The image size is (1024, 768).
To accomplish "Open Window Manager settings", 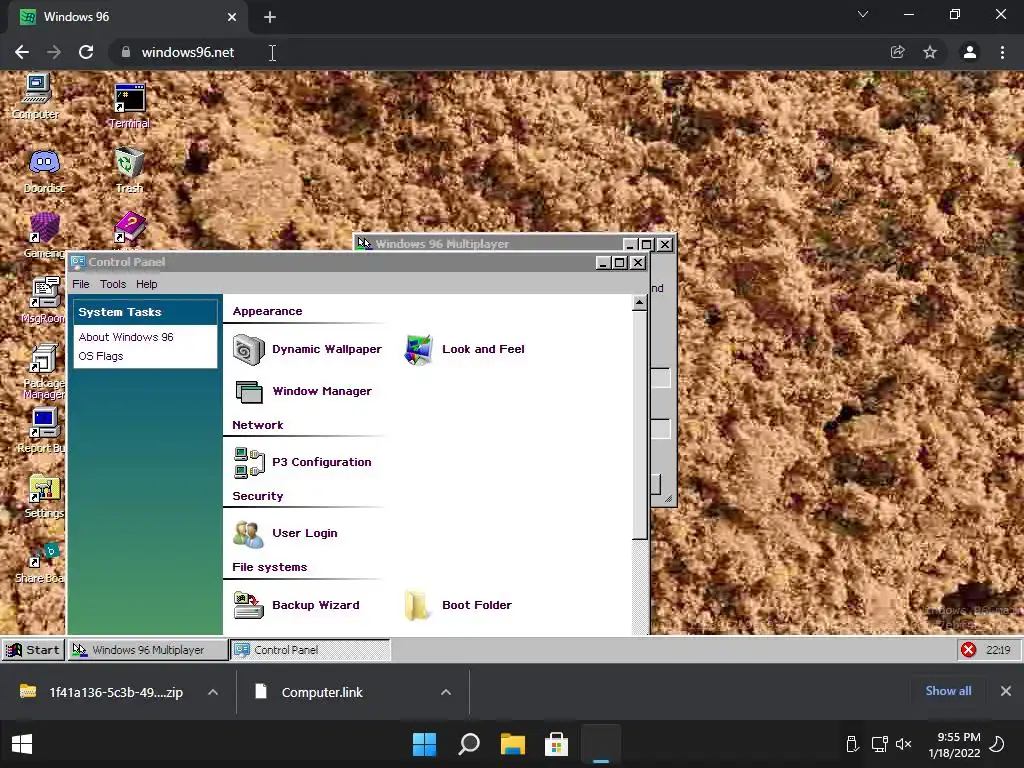I will (303, 391).
